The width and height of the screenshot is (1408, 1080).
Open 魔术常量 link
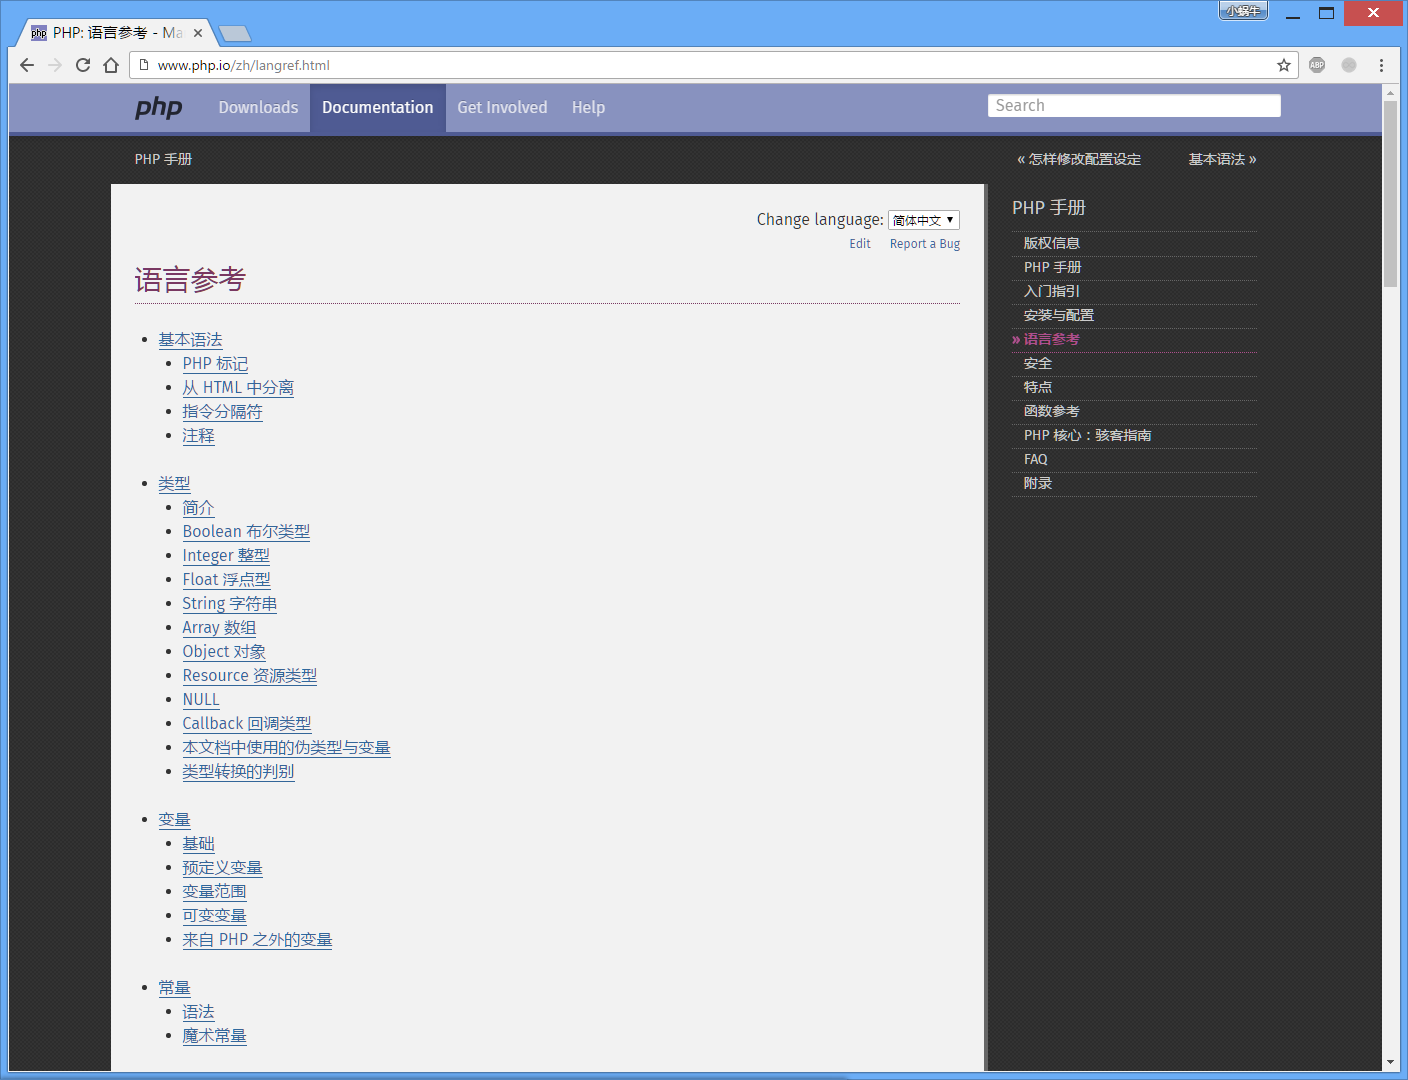(214, 1036)
